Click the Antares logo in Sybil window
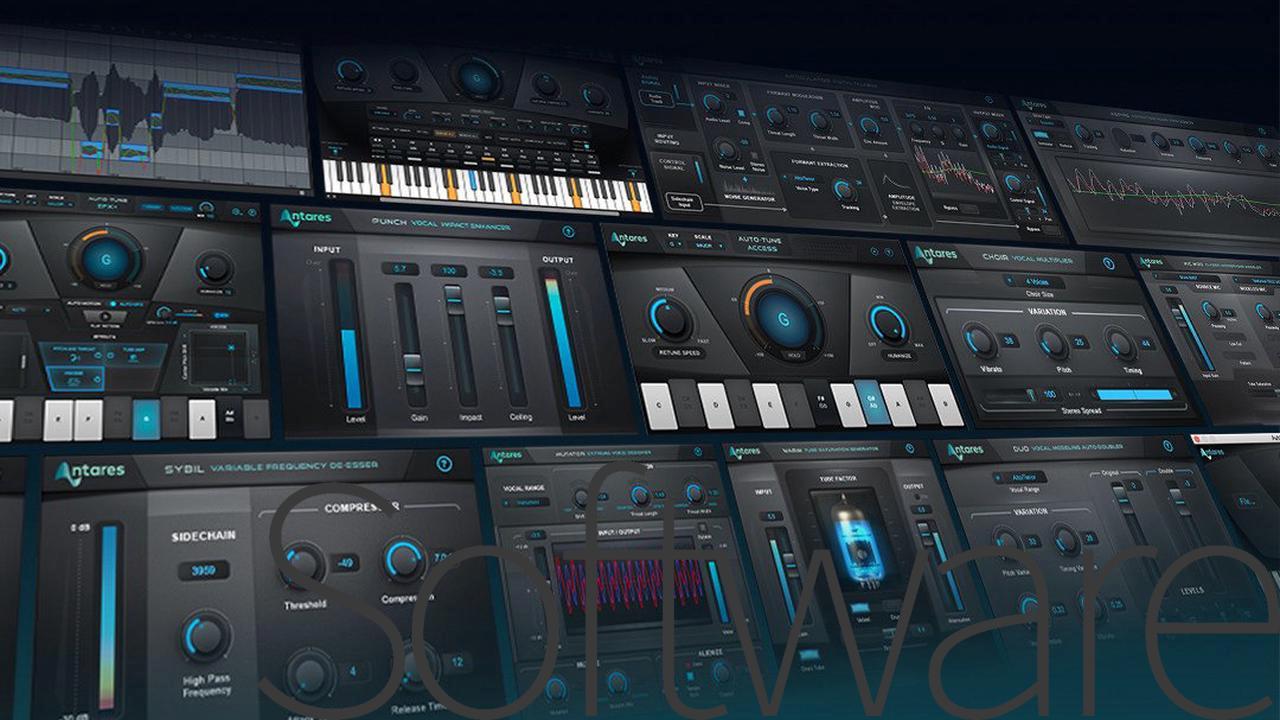Viewport: 1280px width, 720px height. coord(90,471)
